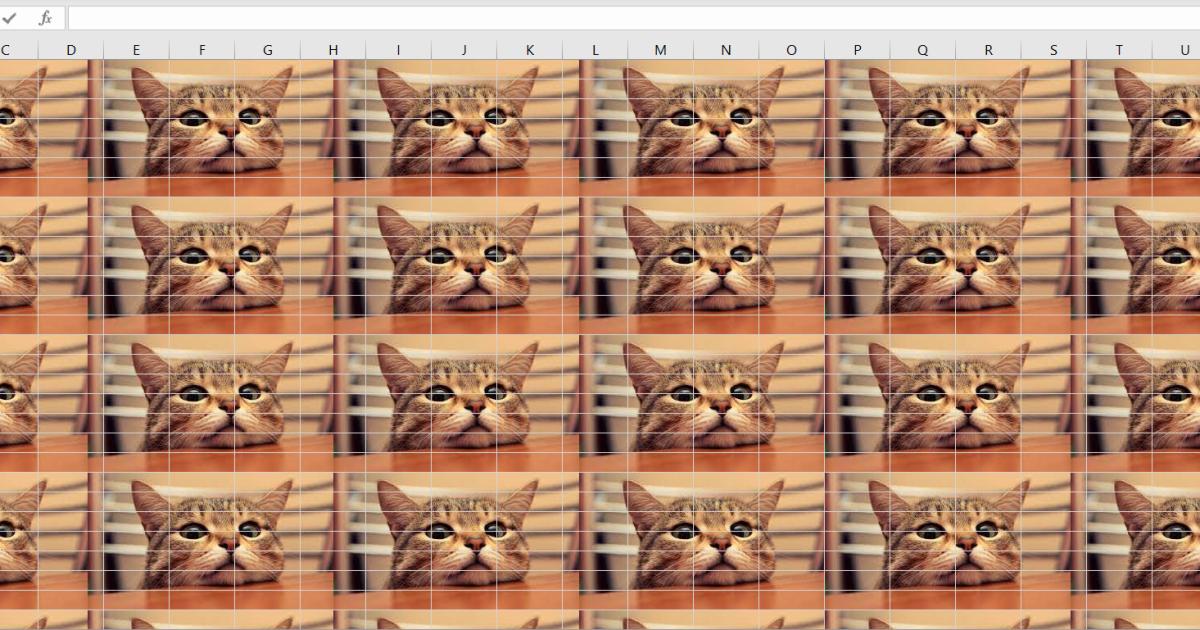Click column header G

[x=267, y=47]
